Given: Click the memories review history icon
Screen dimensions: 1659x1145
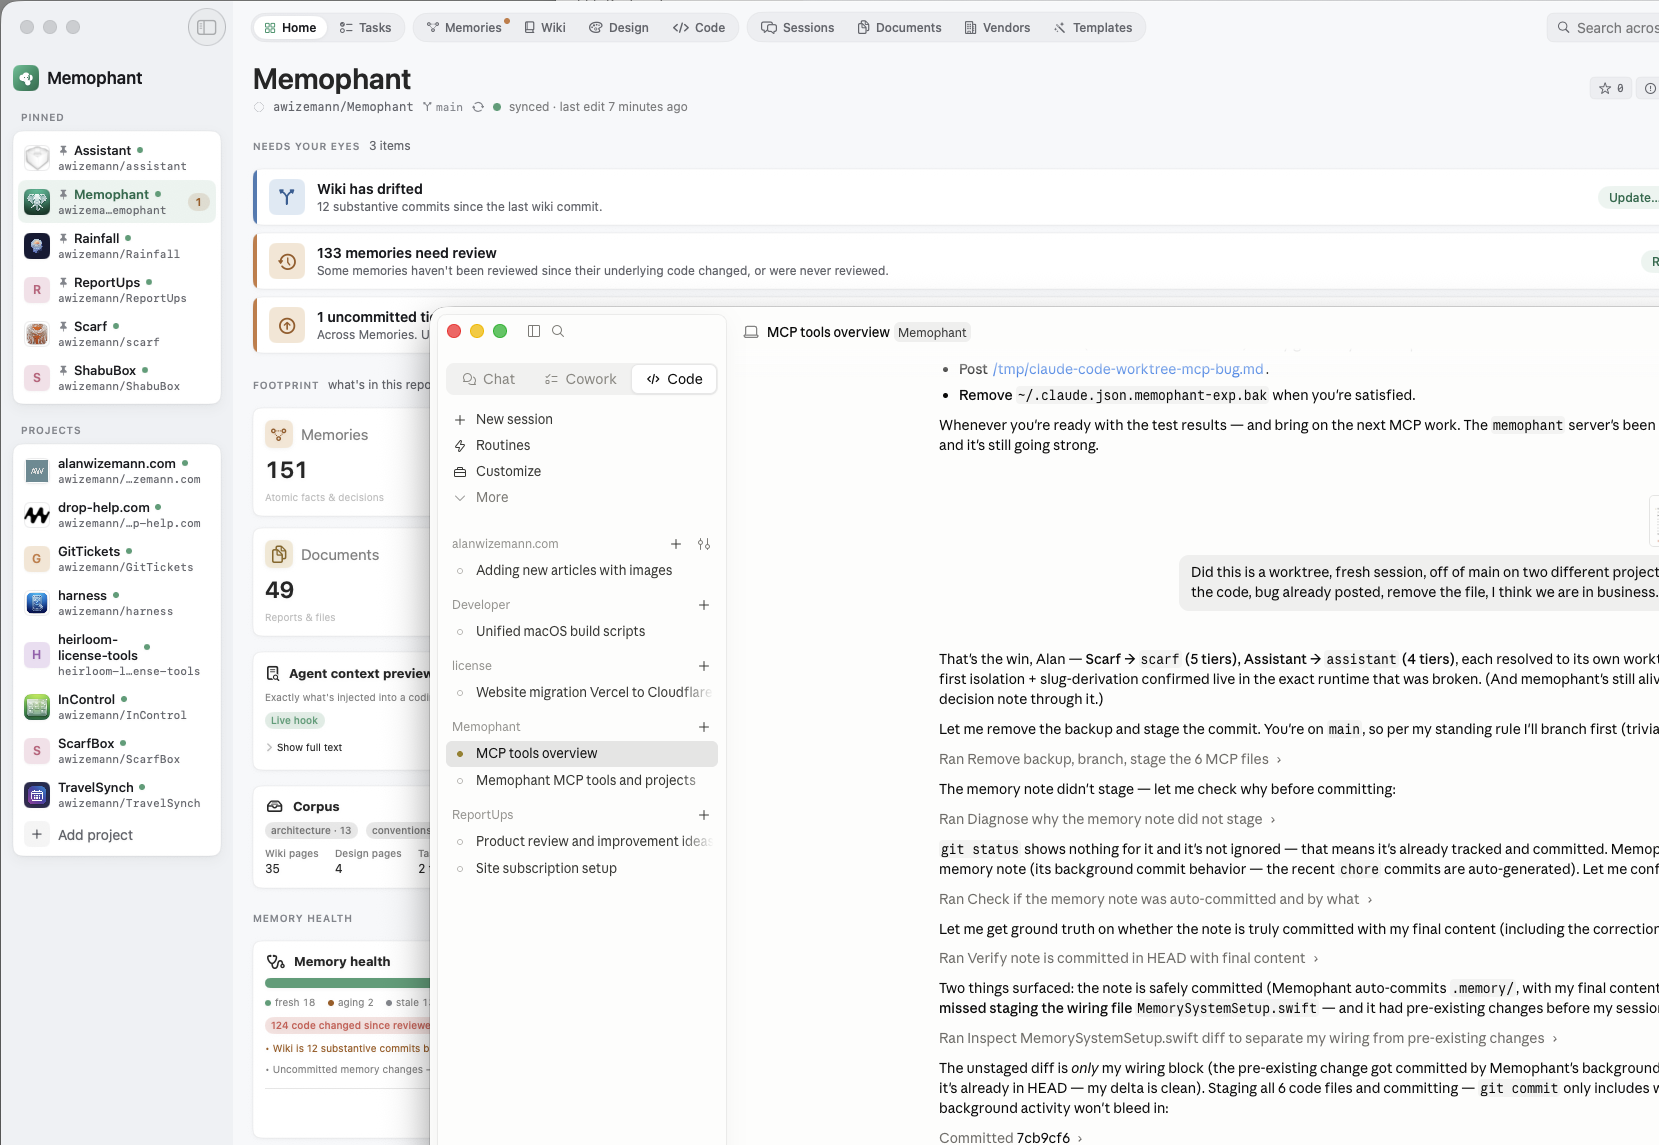Looking at the screenshot, I should (287, 261).
